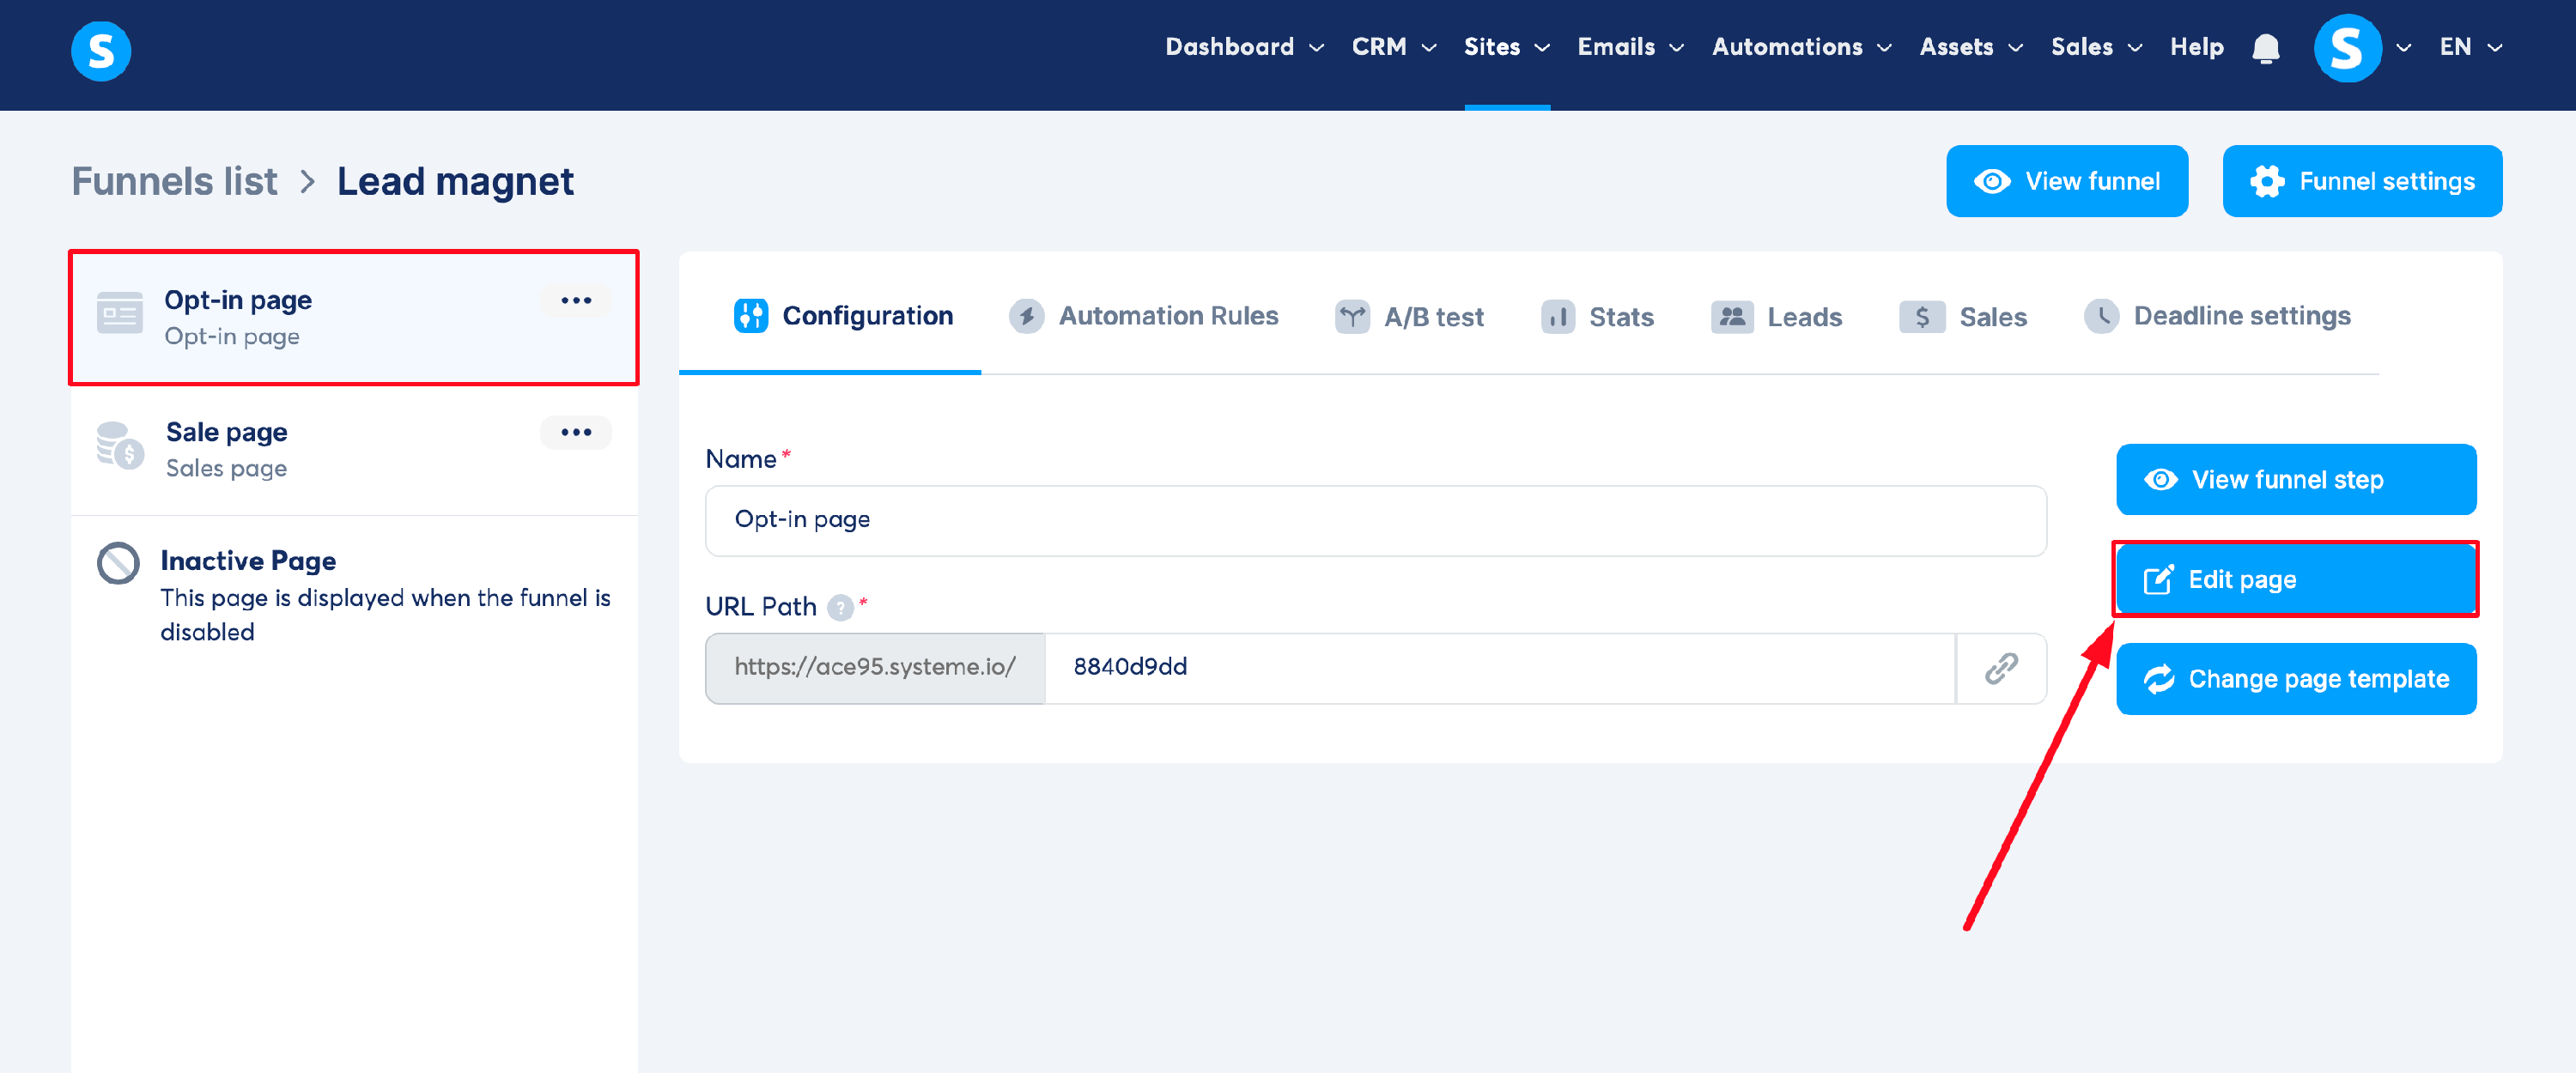
Task: Click the Sales dollar icon
Action: click(x=1921, y=317)
